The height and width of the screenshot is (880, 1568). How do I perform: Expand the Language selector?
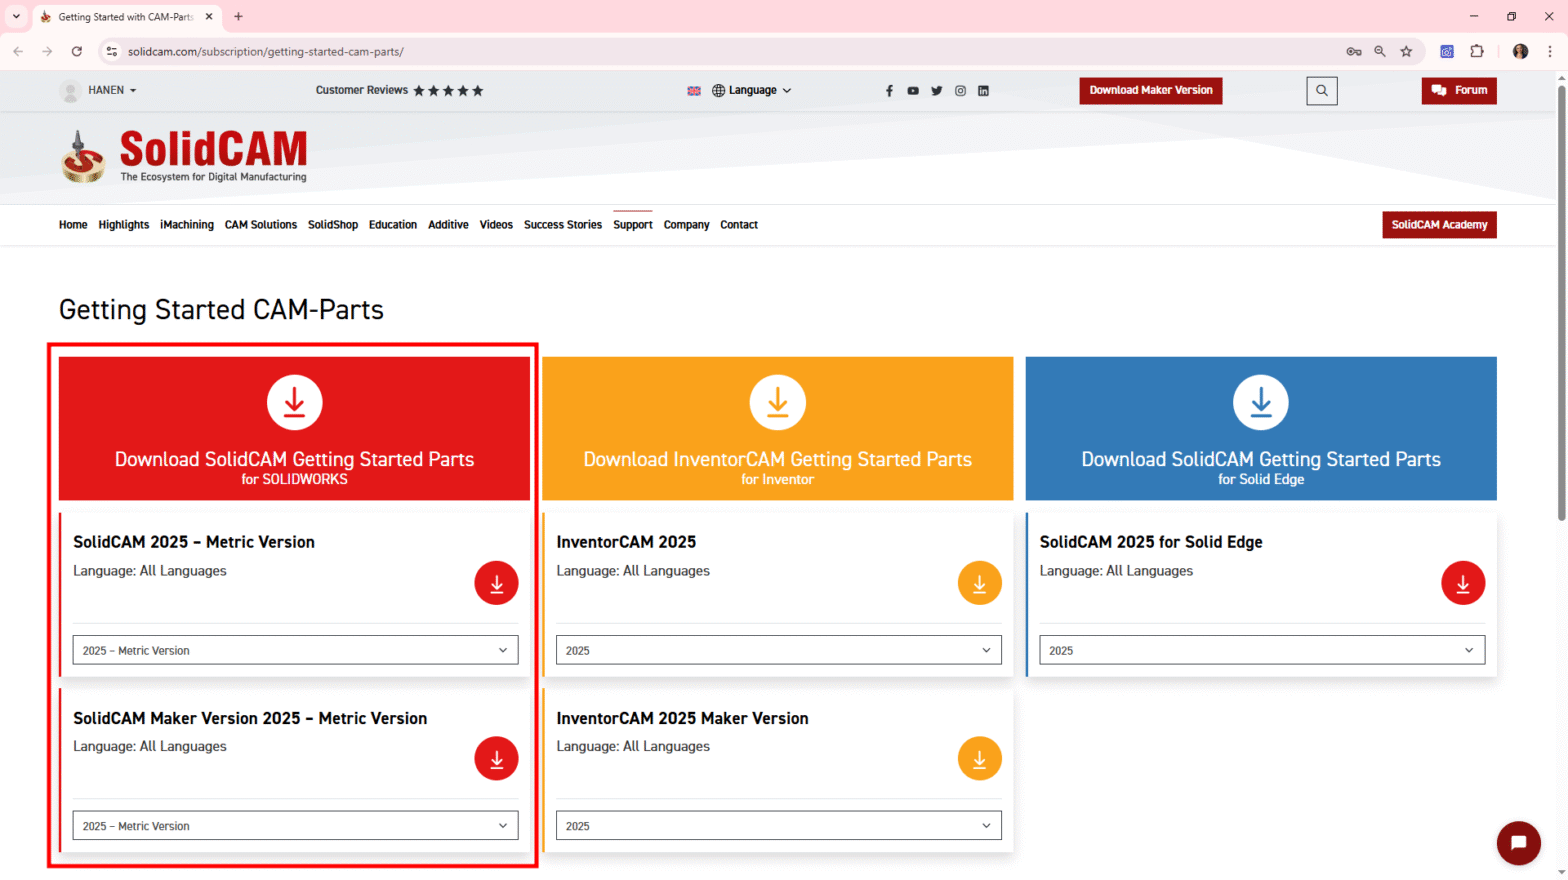(752, 91)
